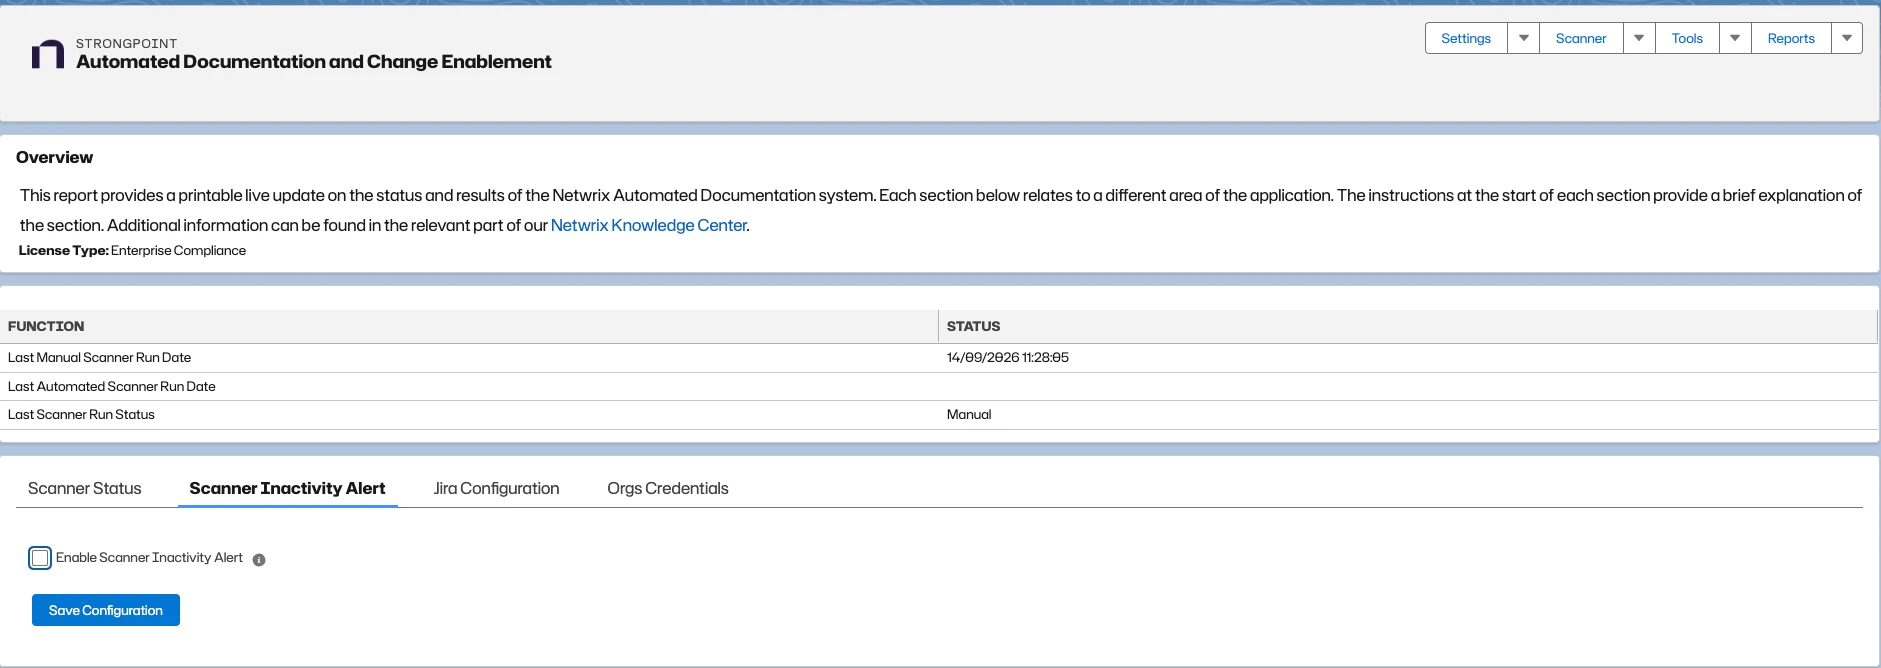Follow the Netwrix Knowledge Center link

tap(648, 225)
